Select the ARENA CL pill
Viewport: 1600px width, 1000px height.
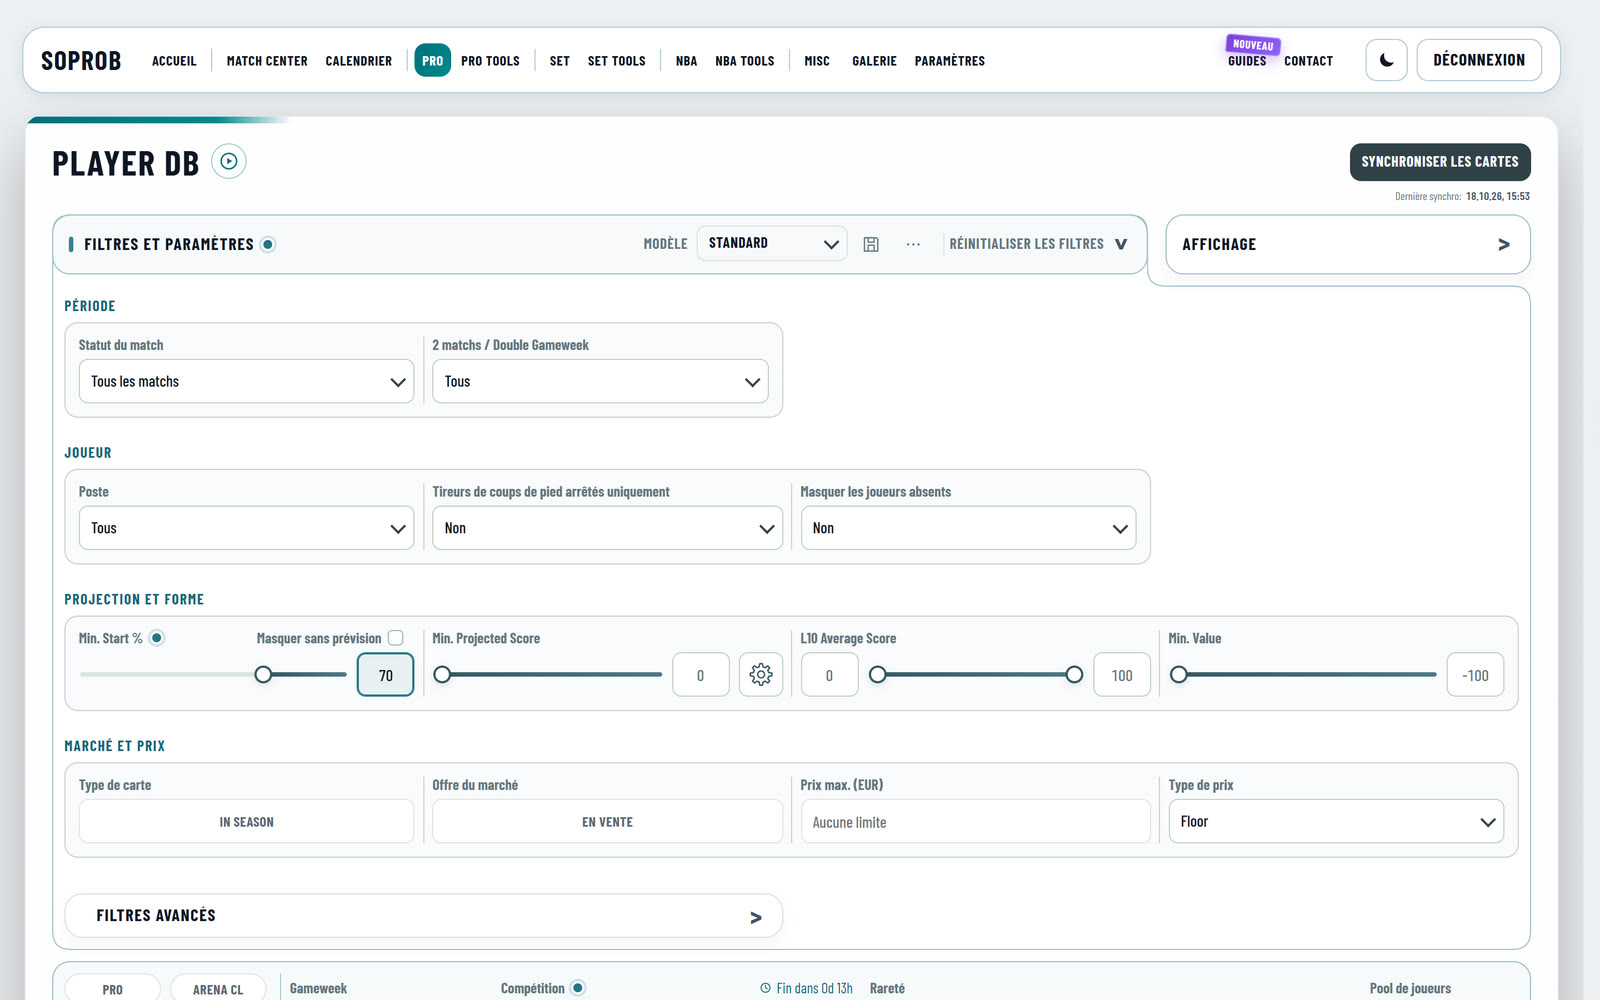tap(218, 987)
